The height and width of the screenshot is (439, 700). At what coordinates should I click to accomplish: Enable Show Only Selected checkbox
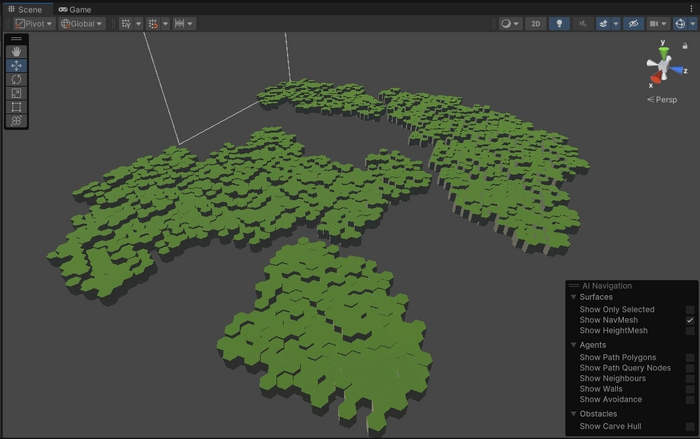click(690, 310)
